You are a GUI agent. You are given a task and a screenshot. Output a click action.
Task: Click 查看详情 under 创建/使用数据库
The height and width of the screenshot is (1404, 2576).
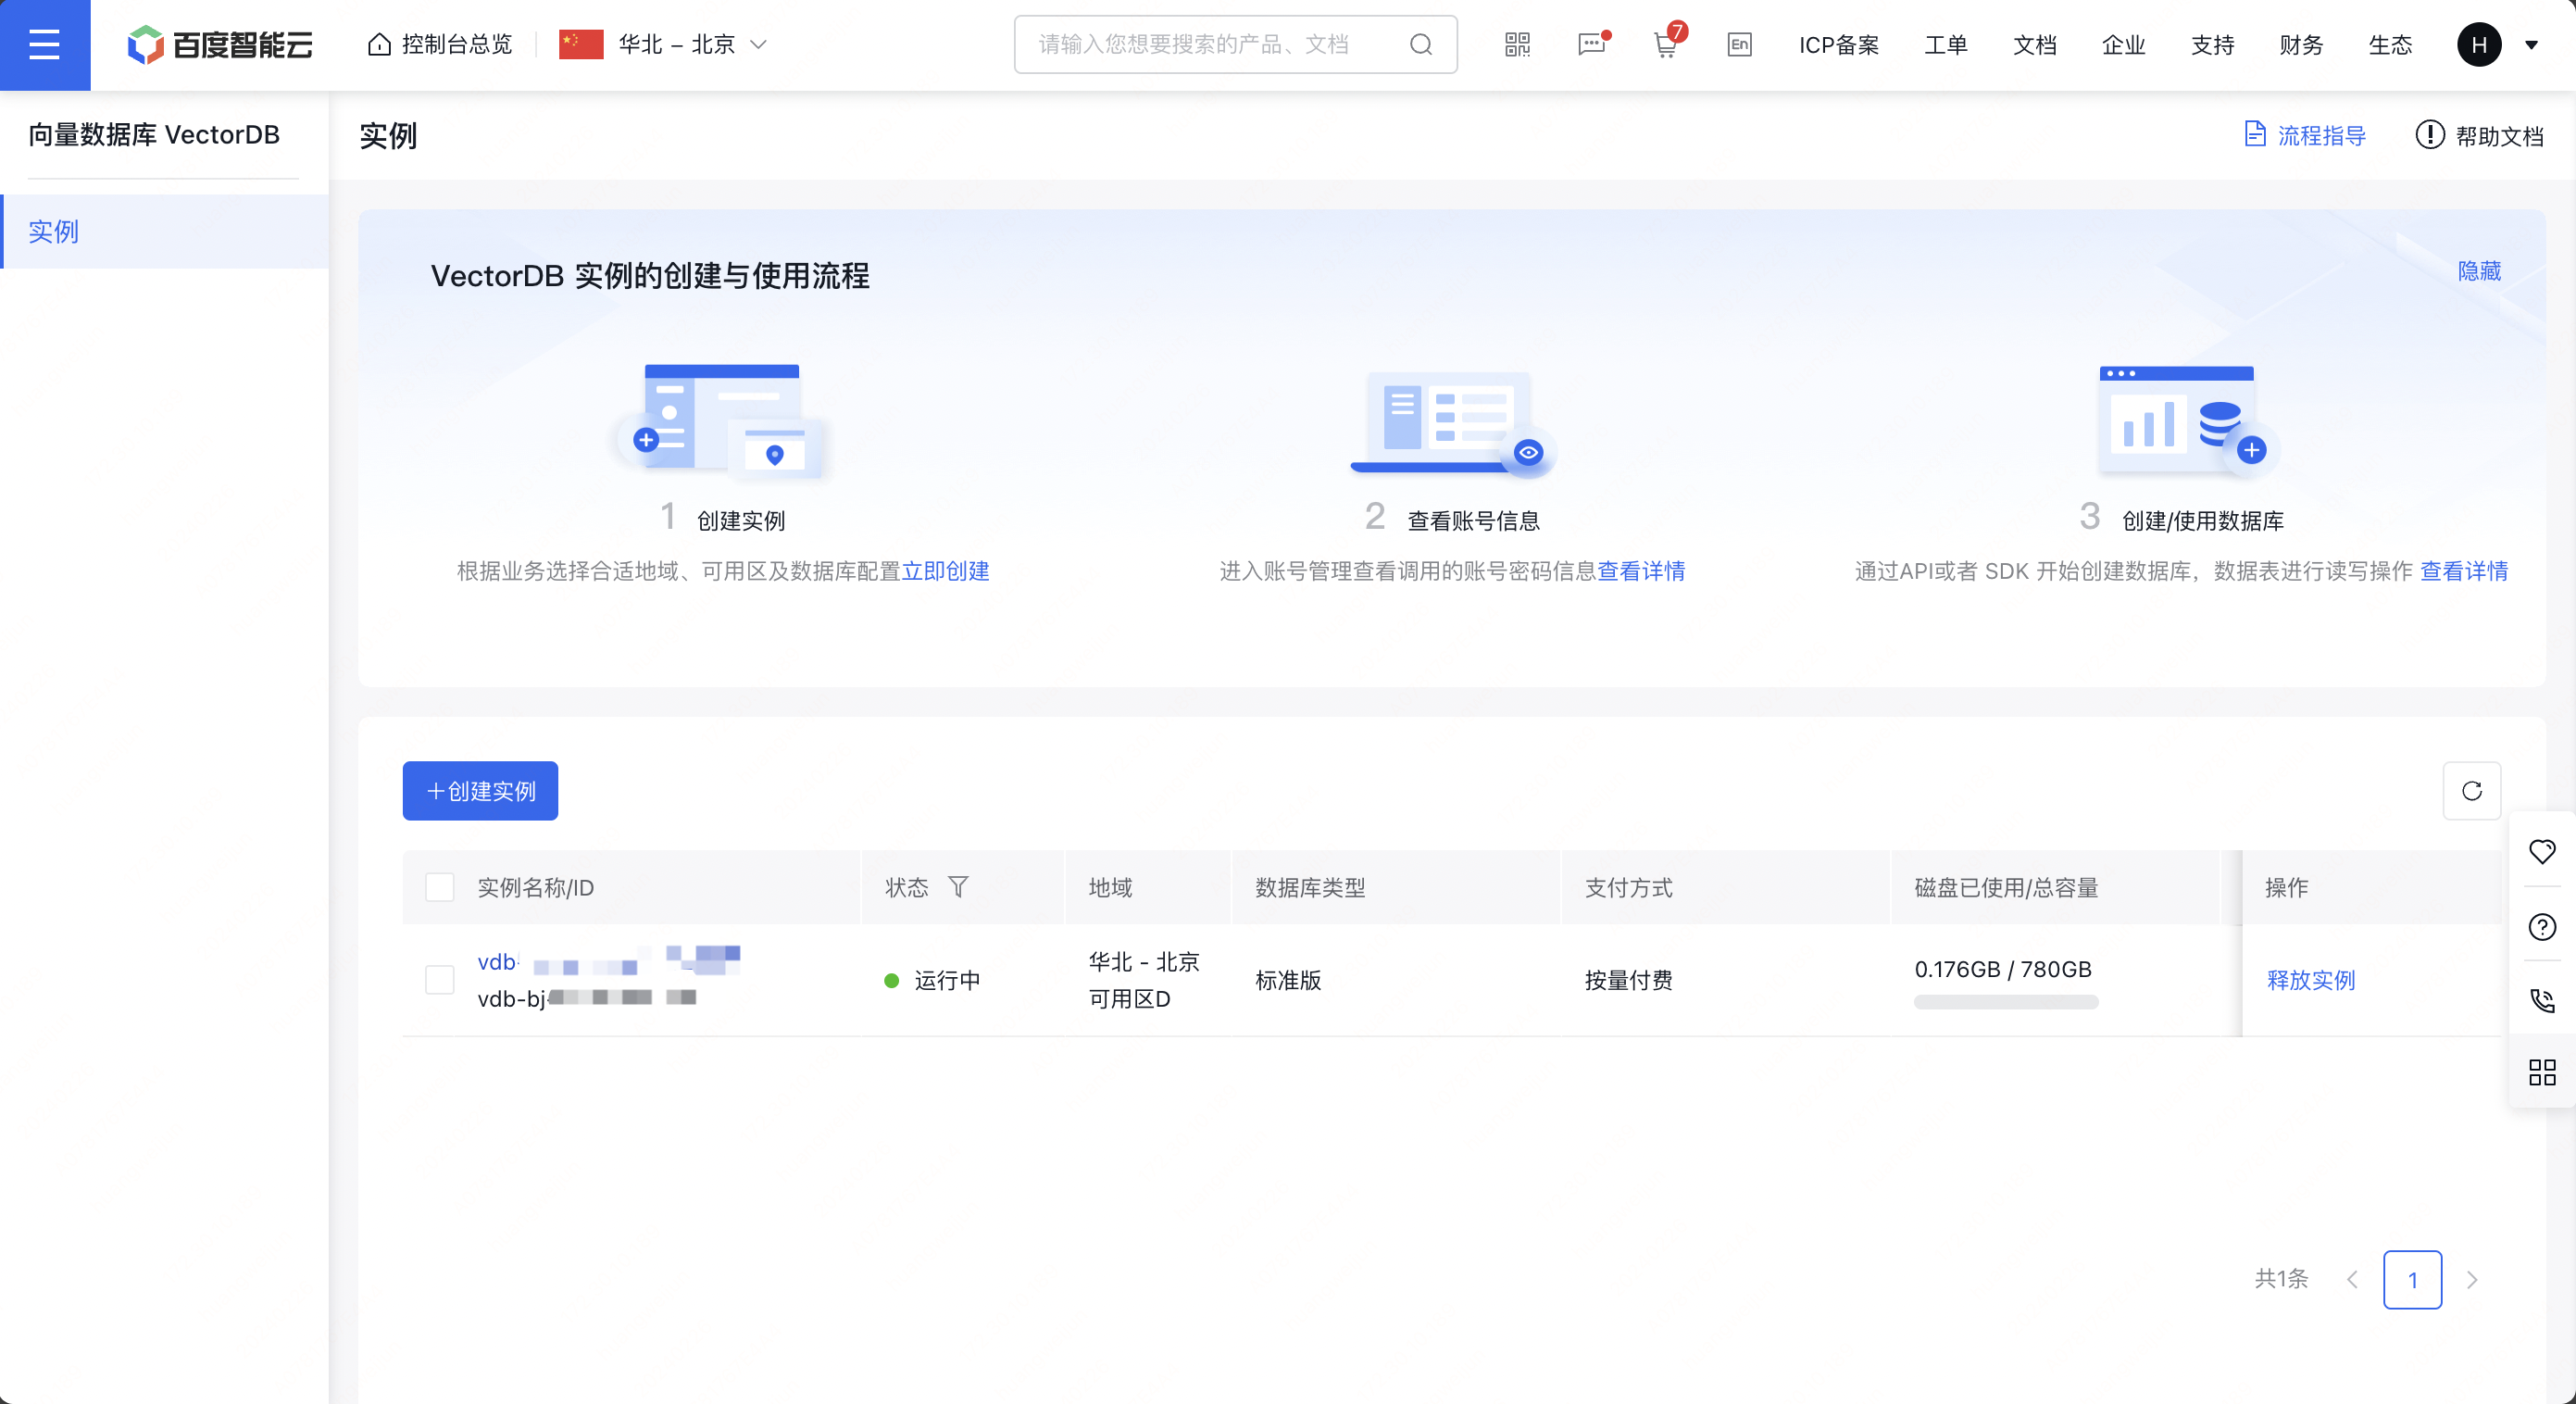click(2463, 571)
